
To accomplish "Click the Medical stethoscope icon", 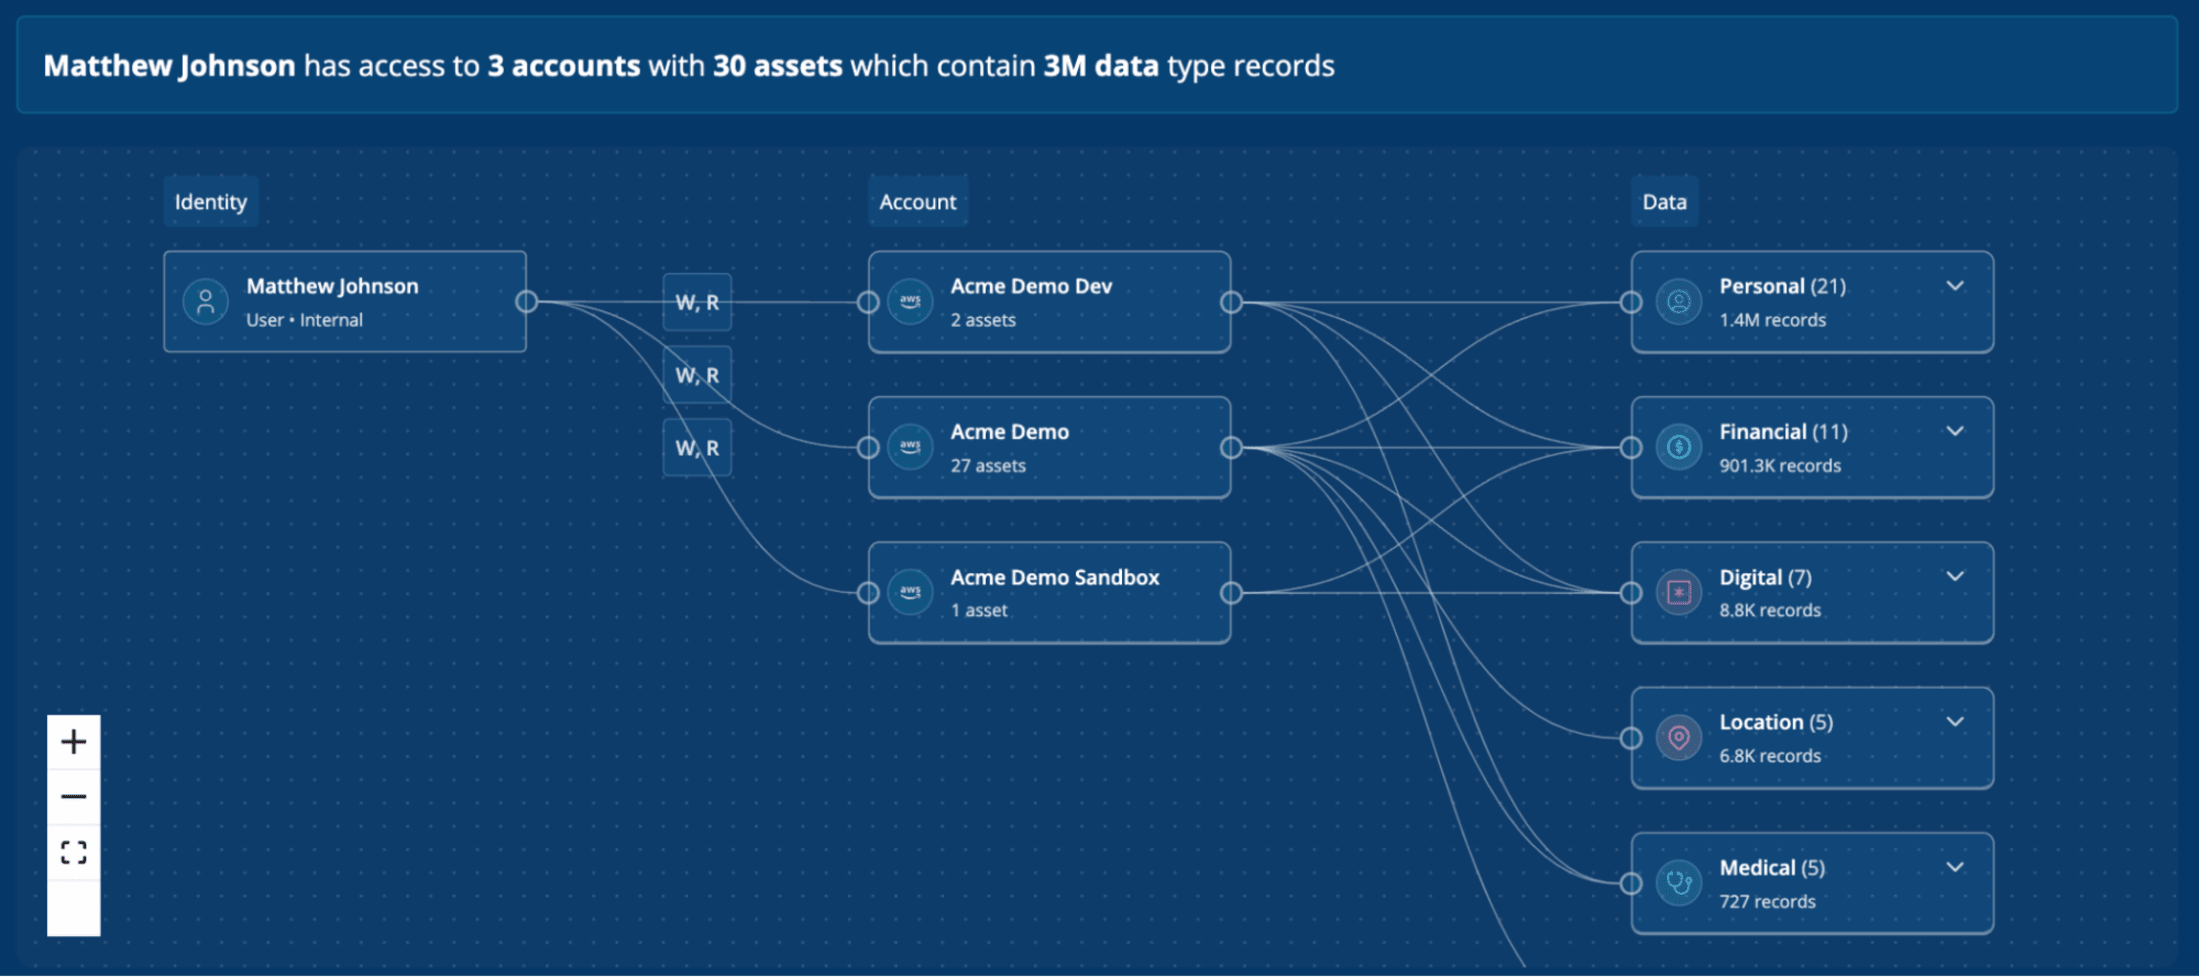I will coord(1679,883).
